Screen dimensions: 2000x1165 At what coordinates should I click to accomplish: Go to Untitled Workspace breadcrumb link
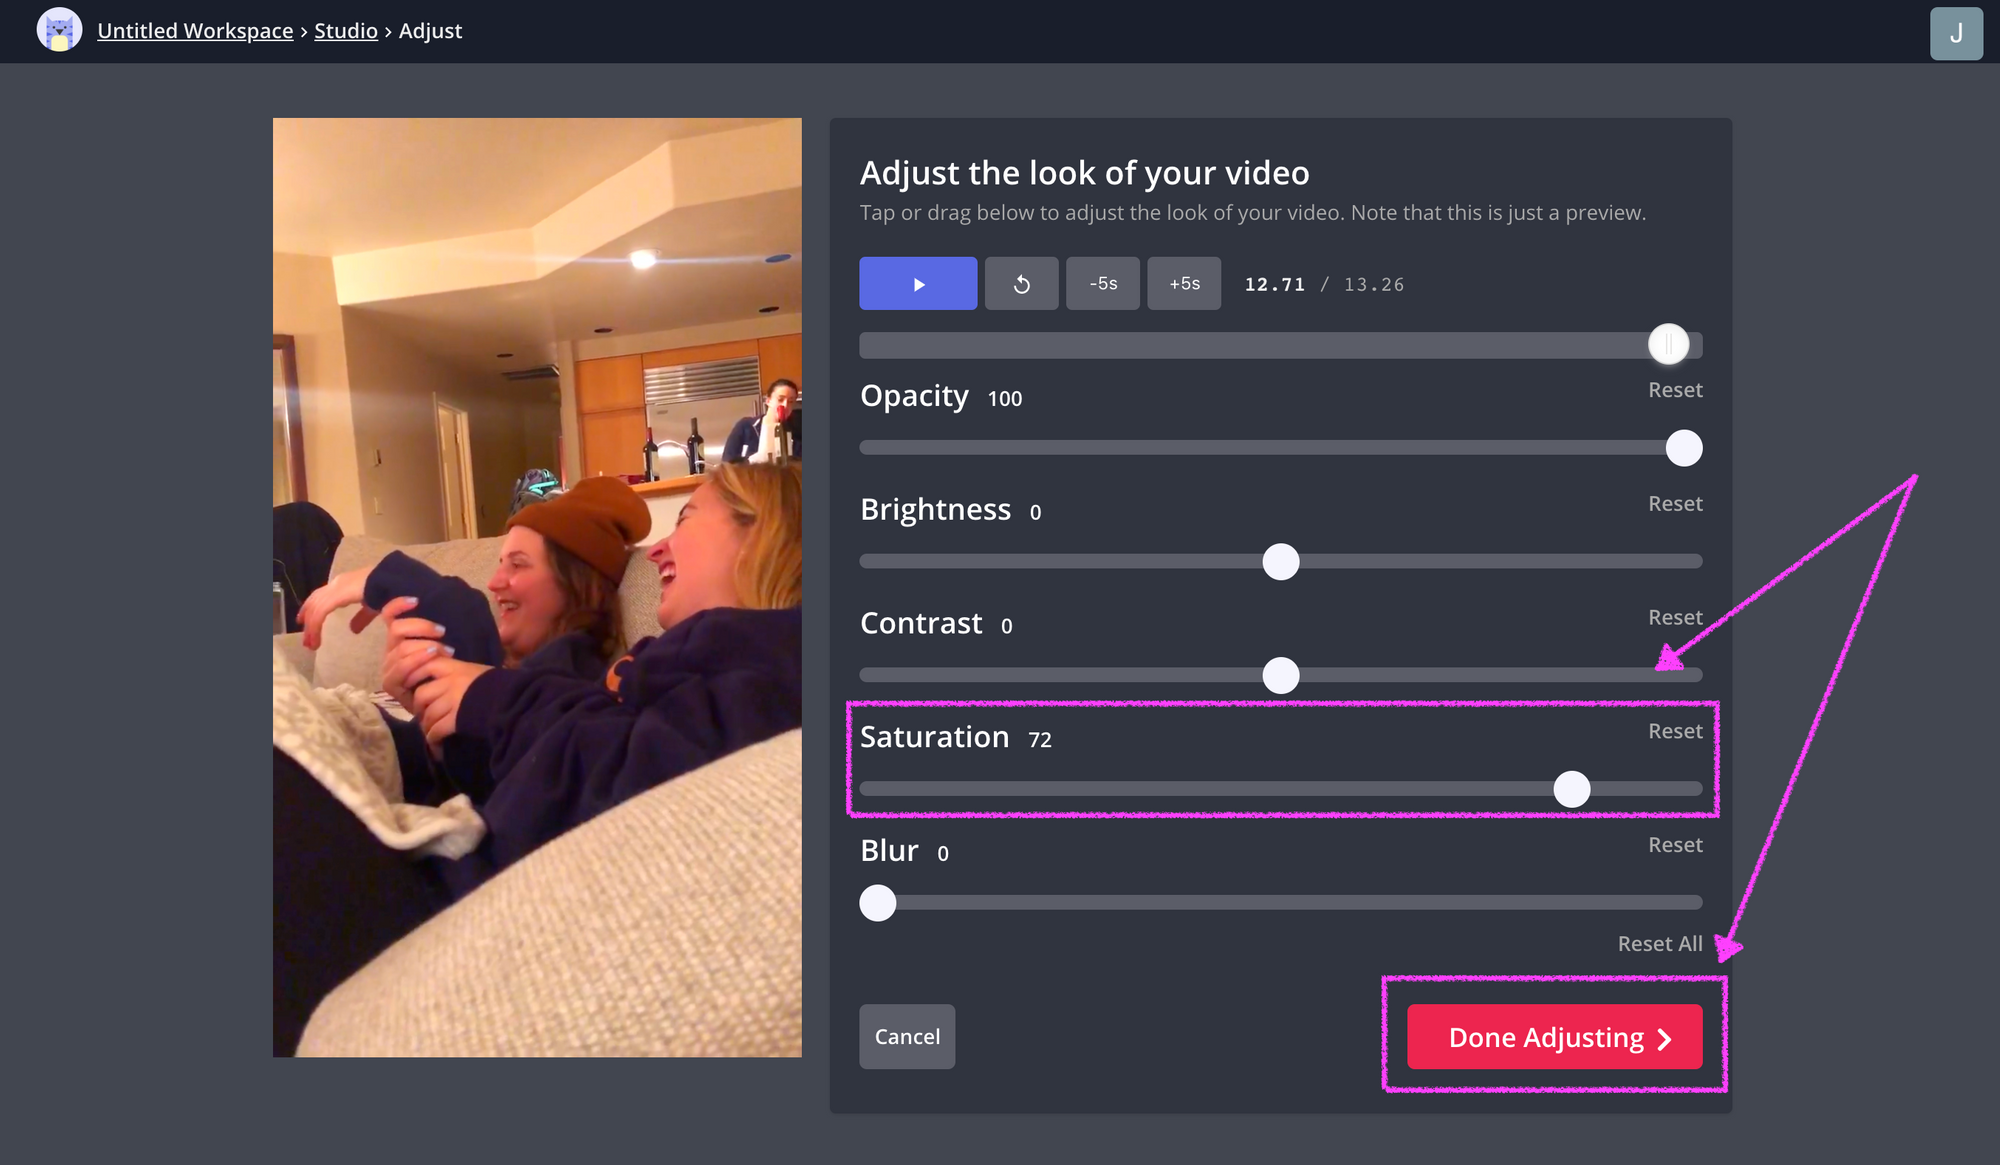pyautogui.click(x=195, y=31)
